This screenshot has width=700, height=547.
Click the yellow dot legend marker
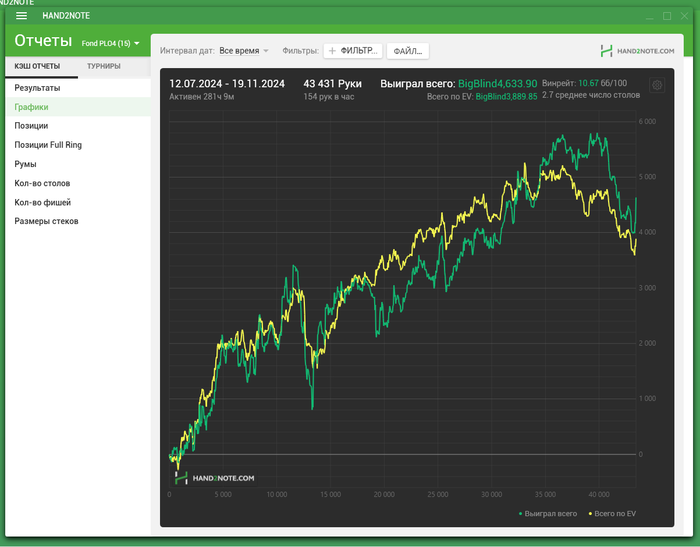tap(590, 514)
